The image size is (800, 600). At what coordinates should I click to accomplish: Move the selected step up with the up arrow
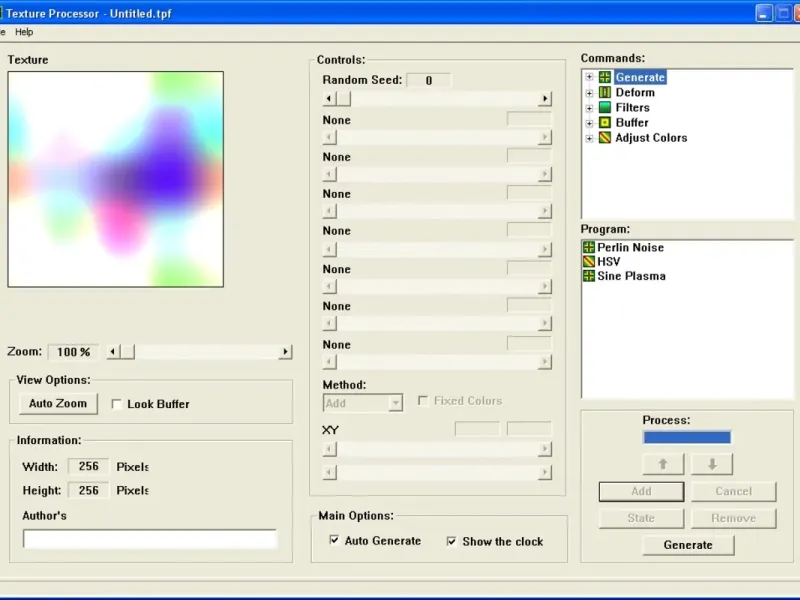point(663,464)
